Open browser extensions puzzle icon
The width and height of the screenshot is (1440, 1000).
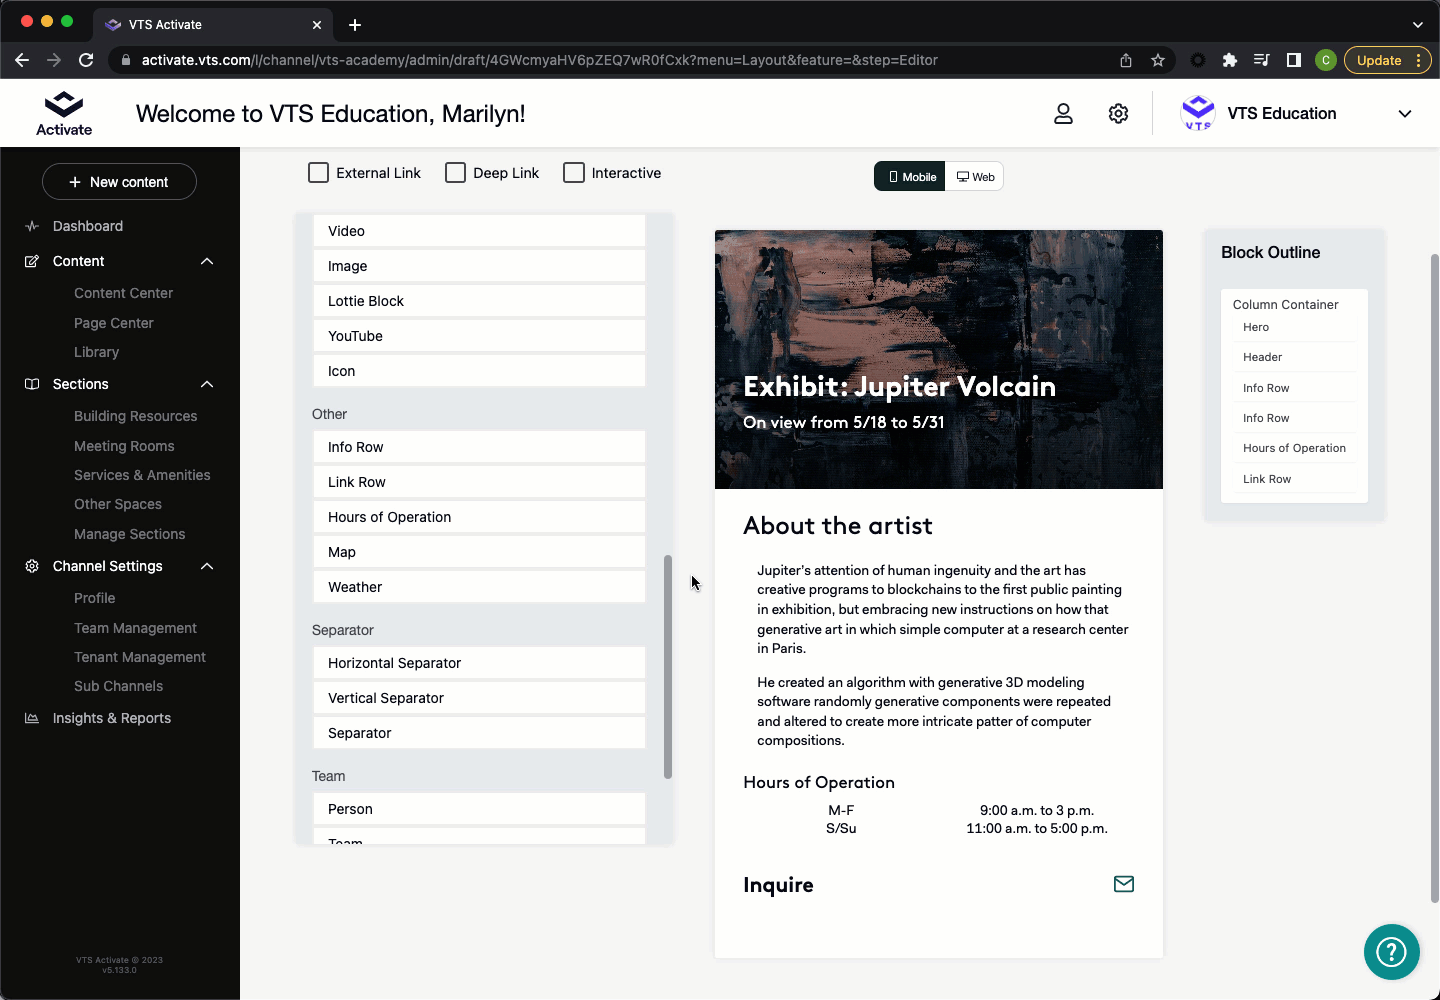1230,60
